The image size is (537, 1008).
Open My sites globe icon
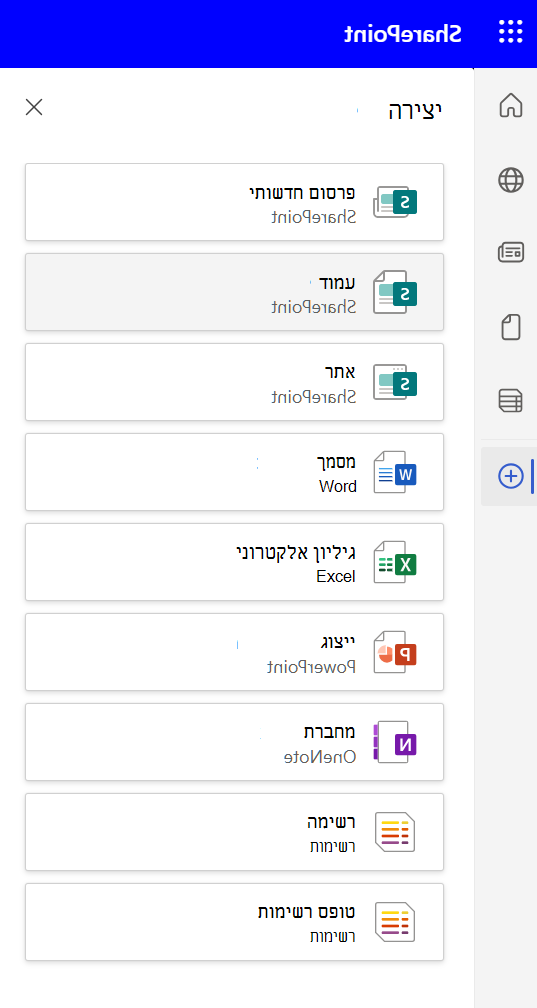511,180
